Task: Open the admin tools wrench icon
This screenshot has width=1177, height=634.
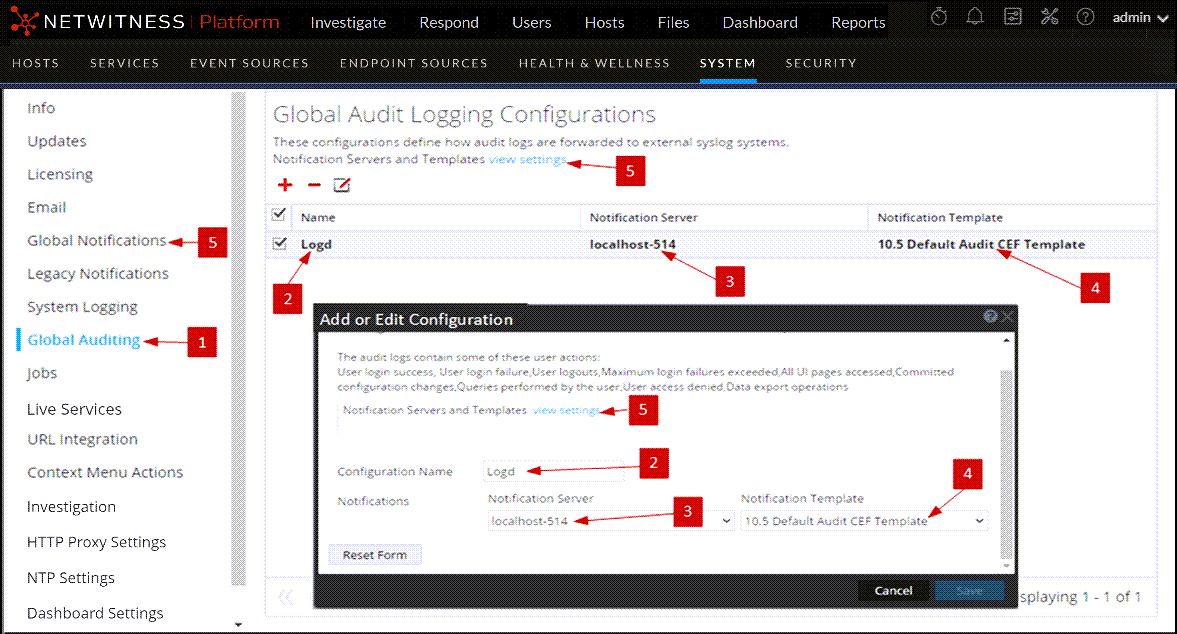Action: pos(1049,18)
